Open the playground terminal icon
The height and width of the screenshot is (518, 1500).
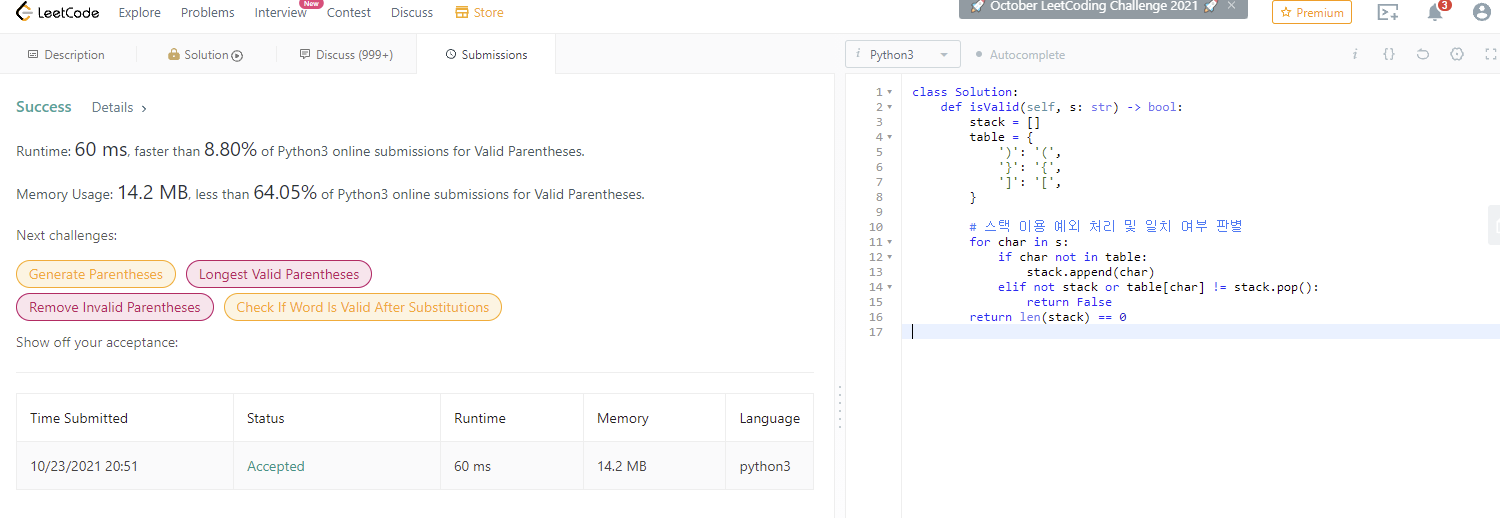pos(1388,13)
